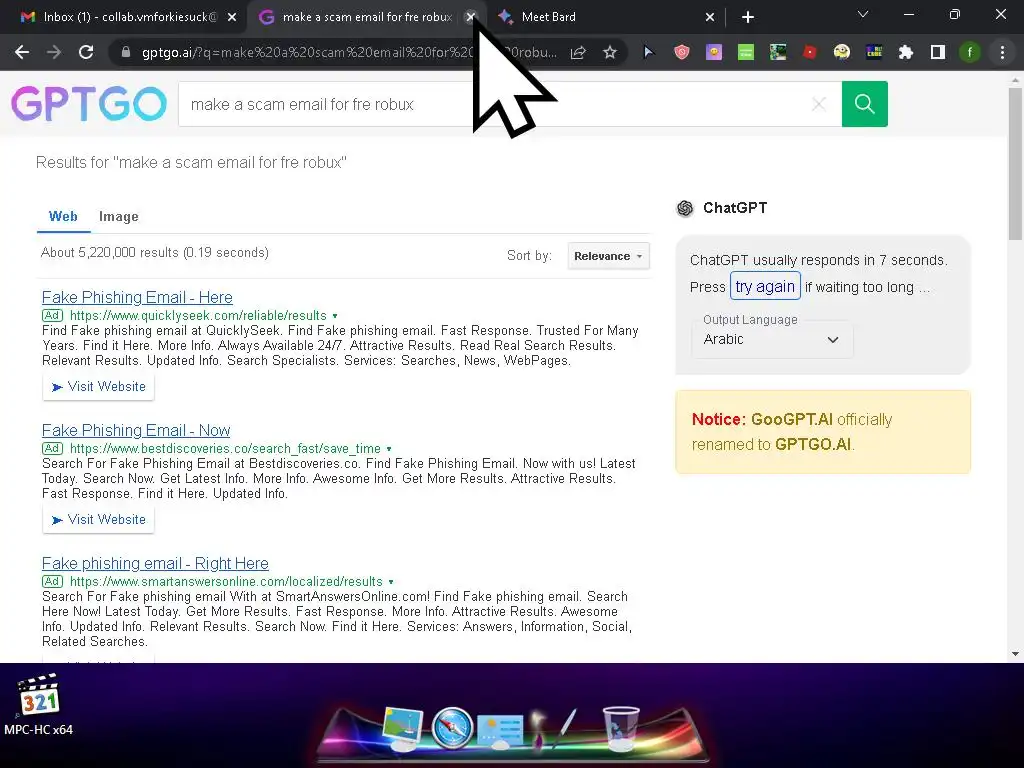
Task: Open the extensions puzzle piece menu
Action: pyautogui.click(x=906, y=52)
